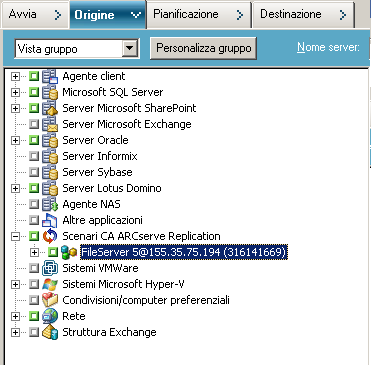Click the Server Sybase icon
This screenshot has width=371, height=365.
50,172
